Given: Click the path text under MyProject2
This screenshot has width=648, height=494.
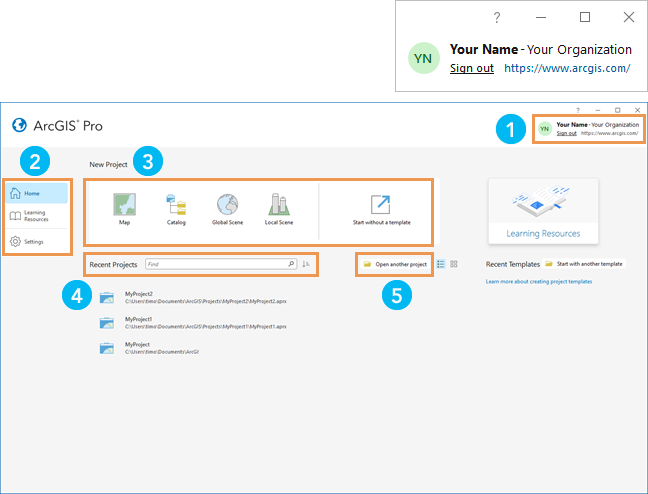Looking at the screenshot, I should [206, 301].
